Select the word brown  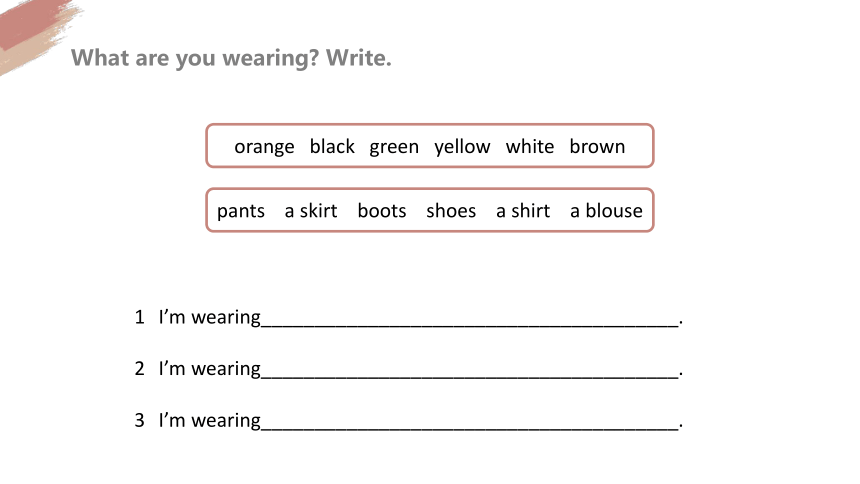pos(597,146)
